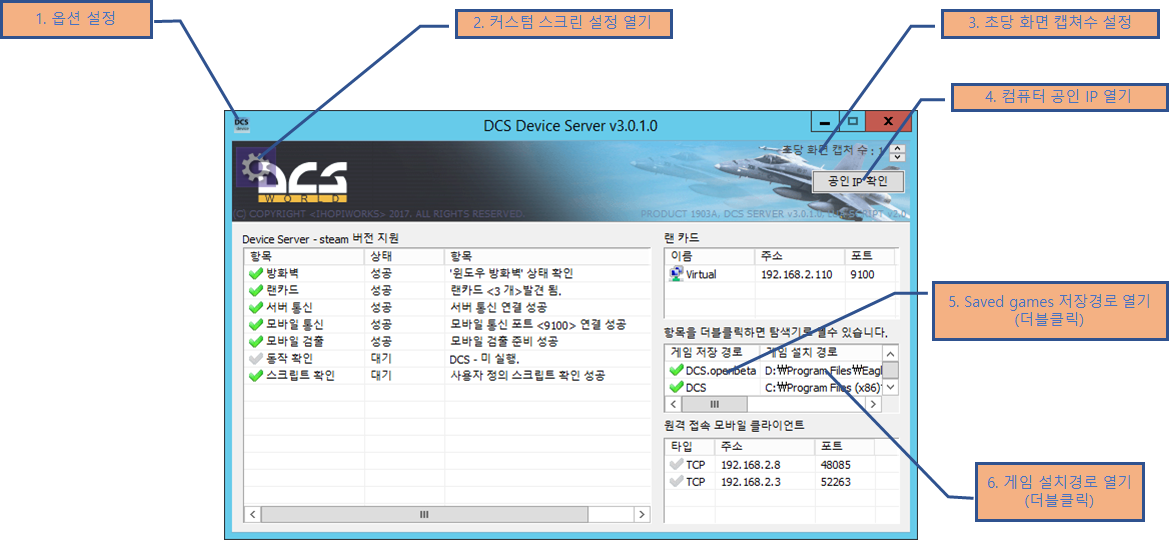Click the 게임 저장 경로 column header
The height and width of the screenshot is (540, 1169).
(712, 352)
